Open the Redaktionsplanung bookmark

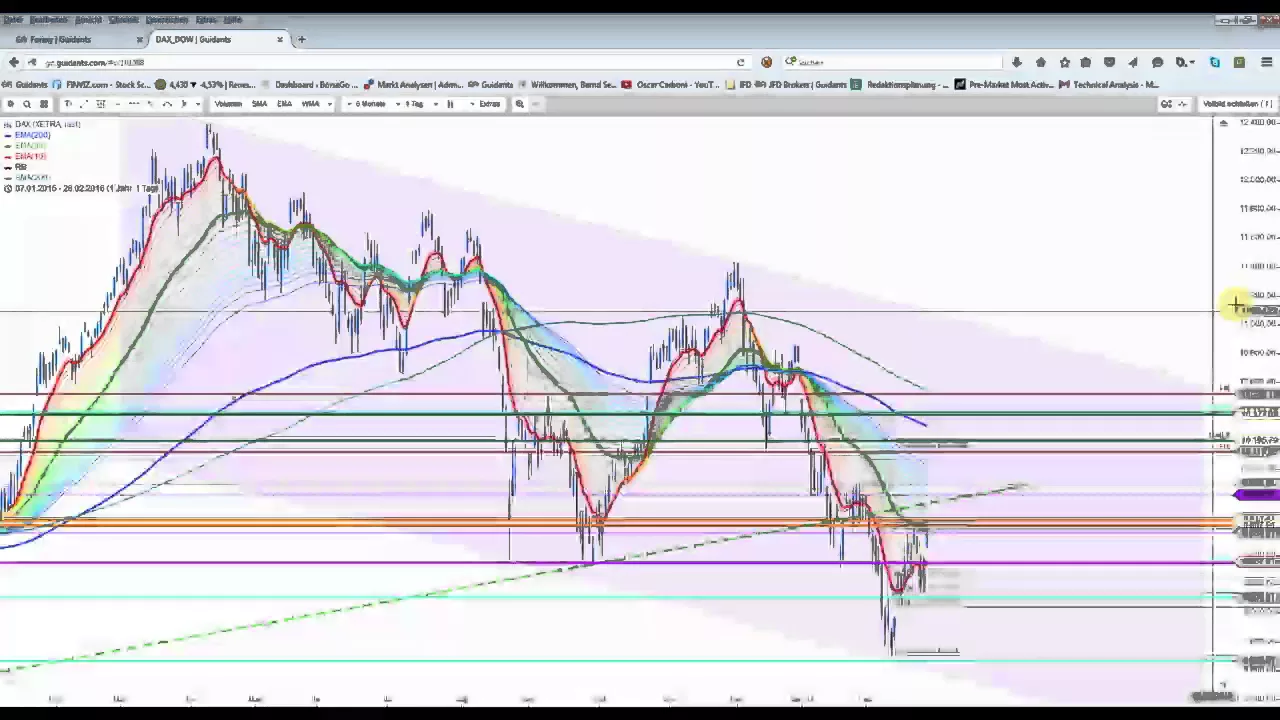pyautogui.click(x=901, y=85)
